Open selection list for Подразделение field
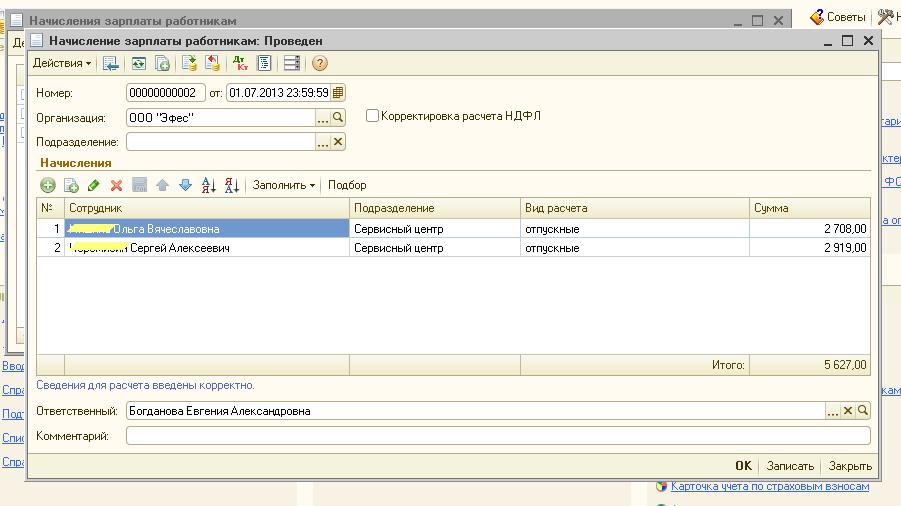 pyautogui.click(x=323, y=142)
